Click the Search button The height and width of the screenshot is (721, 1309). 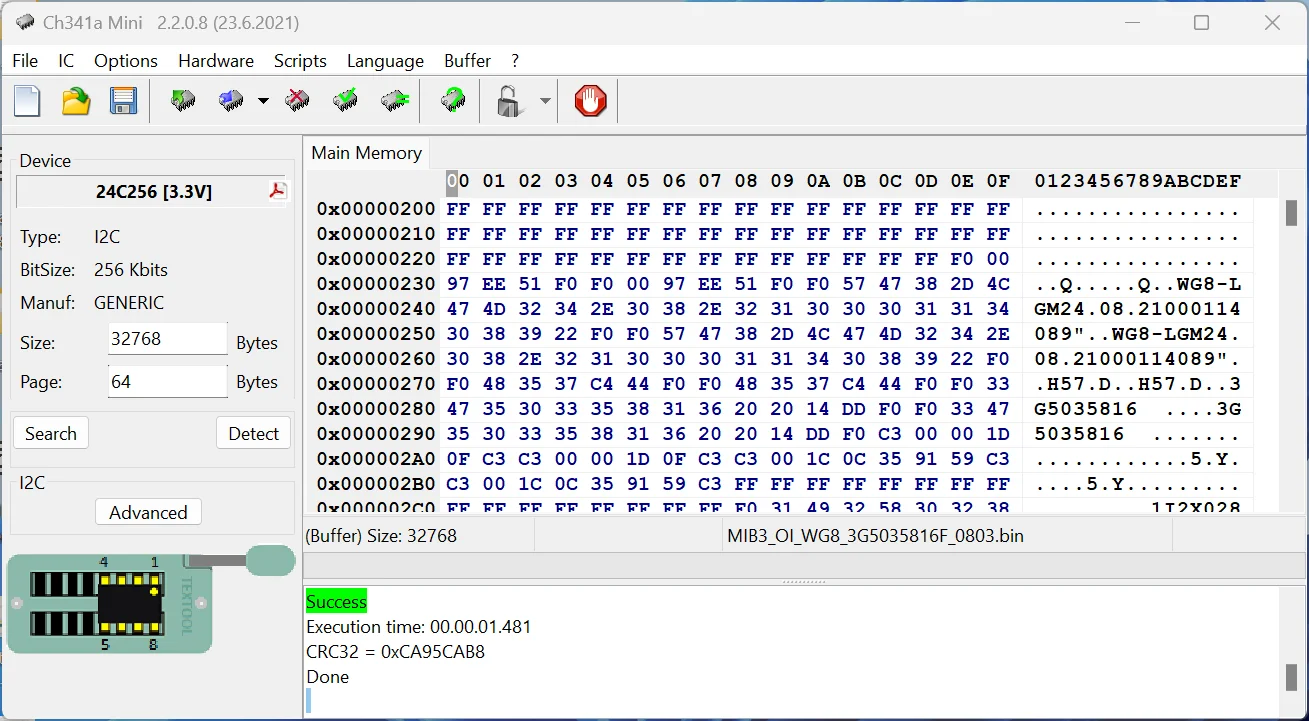51,433
